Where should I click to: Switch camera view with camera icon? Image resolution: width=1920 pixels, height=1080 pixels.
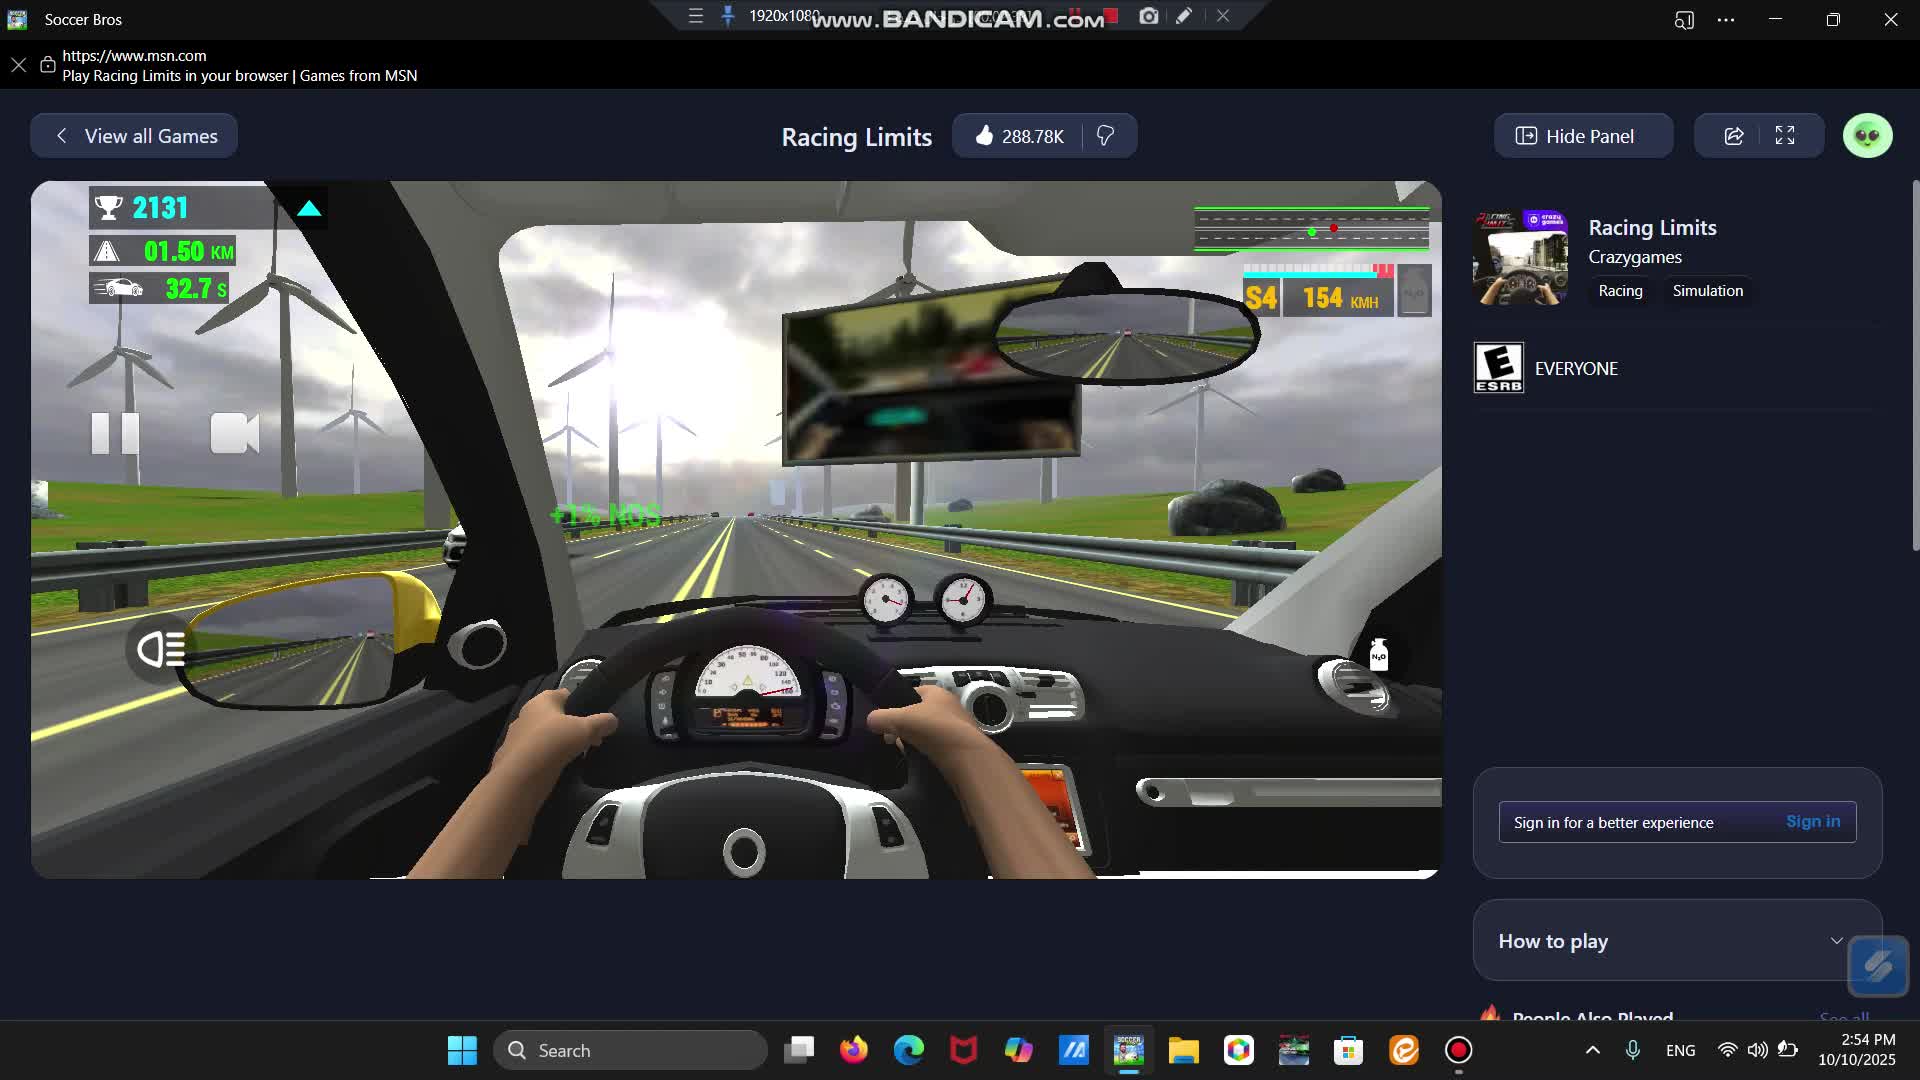pyautogui.click(x=235, y=433)
